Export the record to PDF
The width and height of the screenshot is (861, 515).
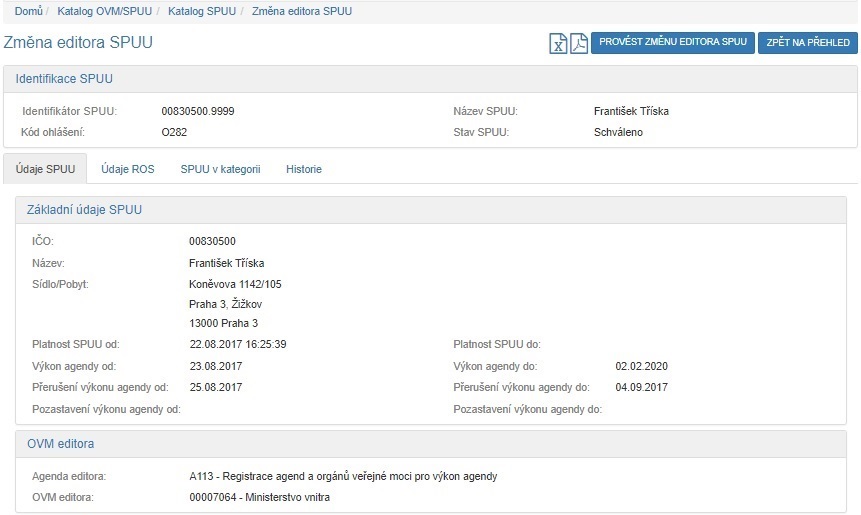(578, 43)
